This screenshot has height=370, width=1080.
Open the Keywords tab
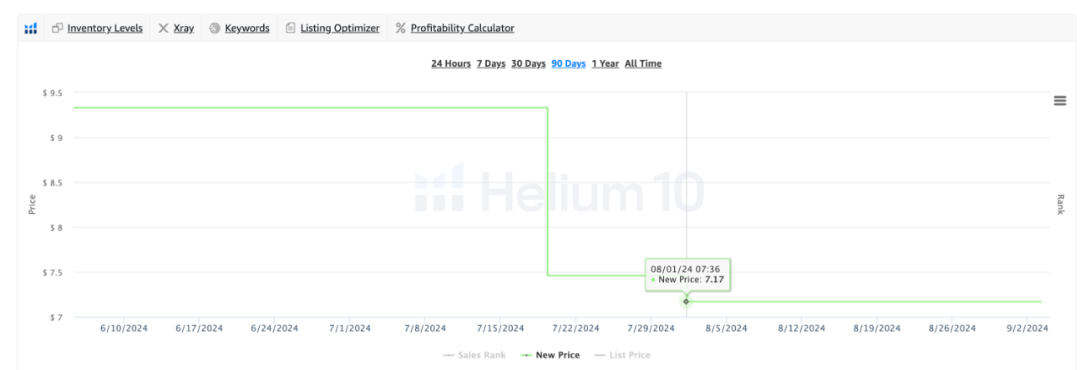[247, 28]
